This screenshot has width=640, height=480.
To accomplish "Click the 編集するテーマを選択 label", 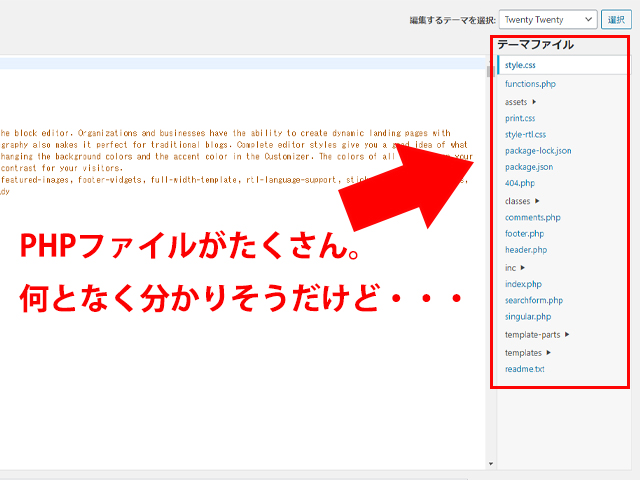I will click(x=453, y=20).
